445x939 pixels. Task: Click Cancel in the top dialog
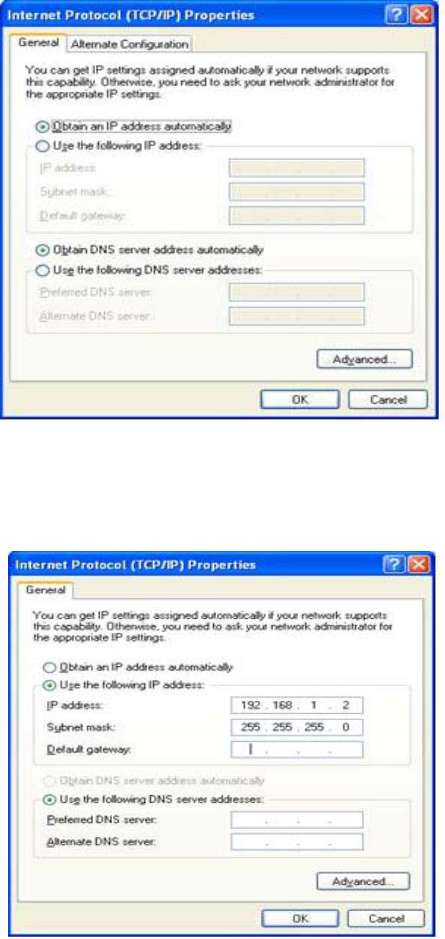[388, 399]
